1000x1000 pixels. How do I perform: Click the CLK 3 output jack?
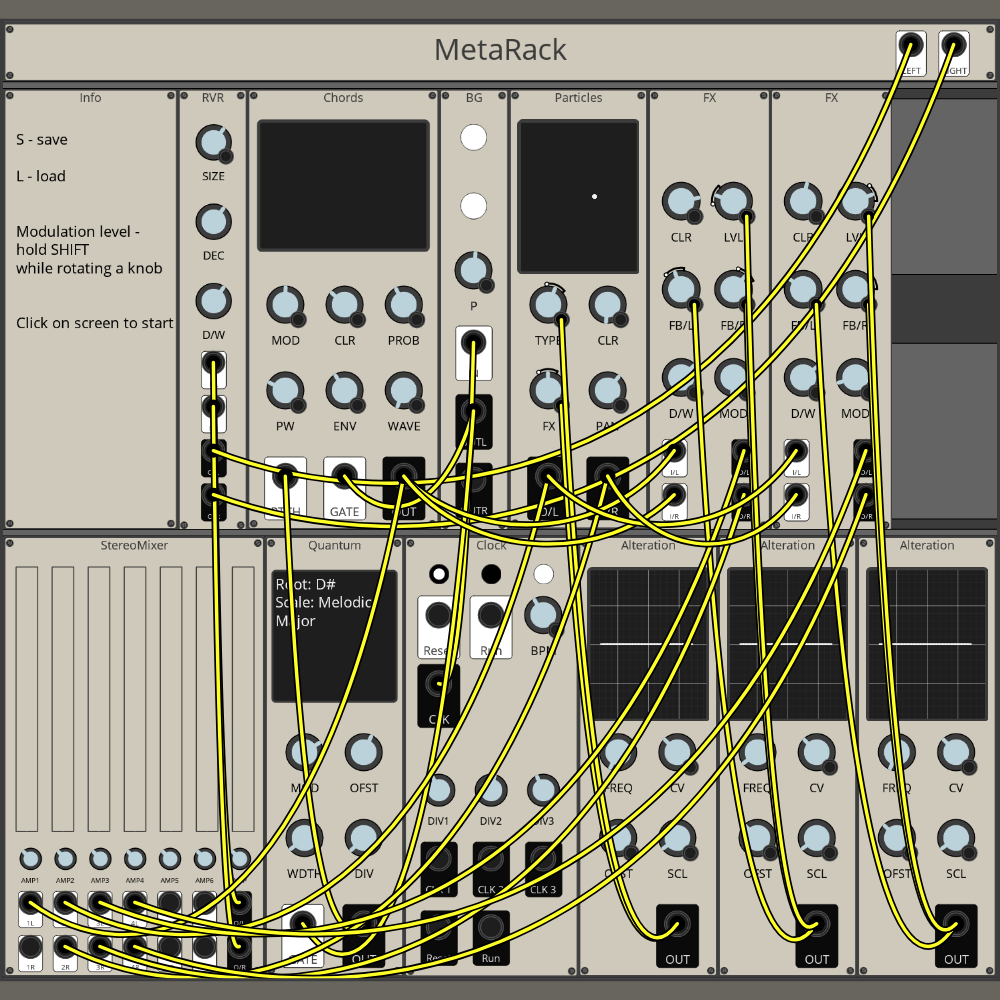(543, 860)
